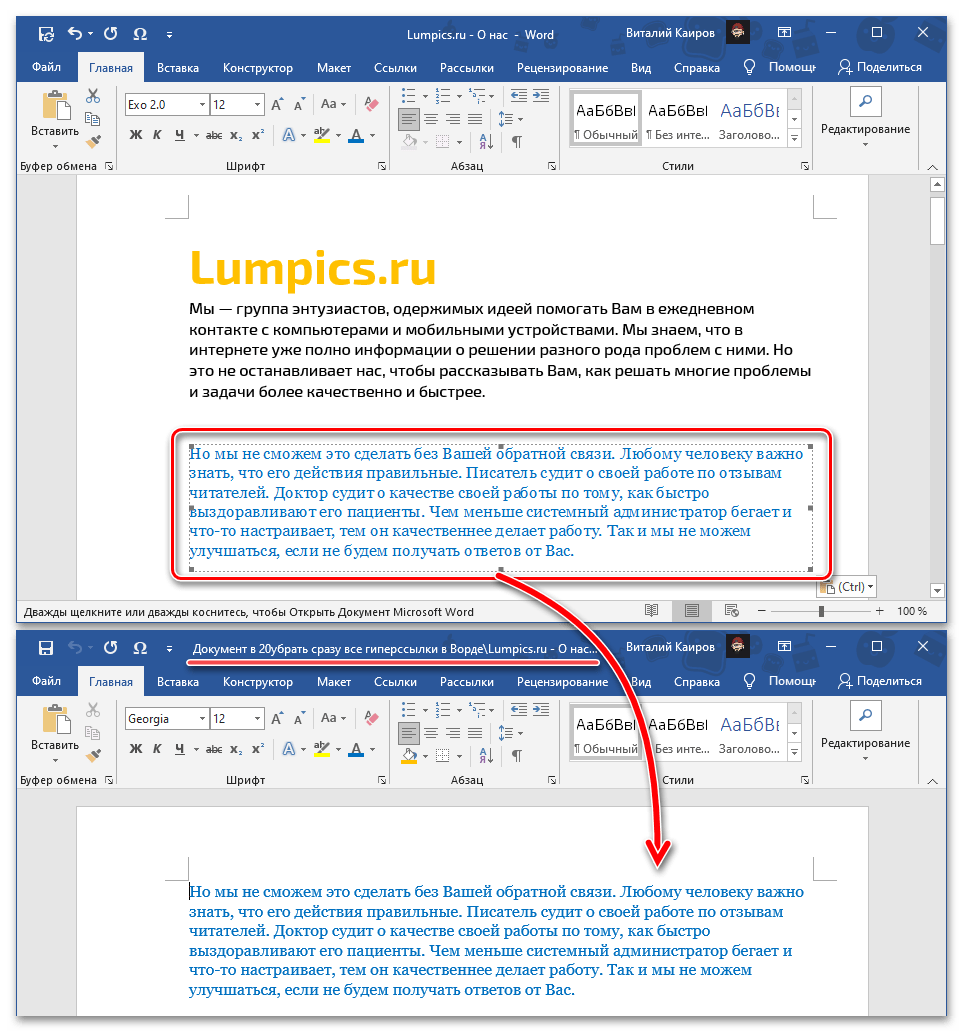The height and width of the screenshot is (1032, 963).
Task: Open the Exo 2.0 font name dropdown
Action: tap(203, 105)
